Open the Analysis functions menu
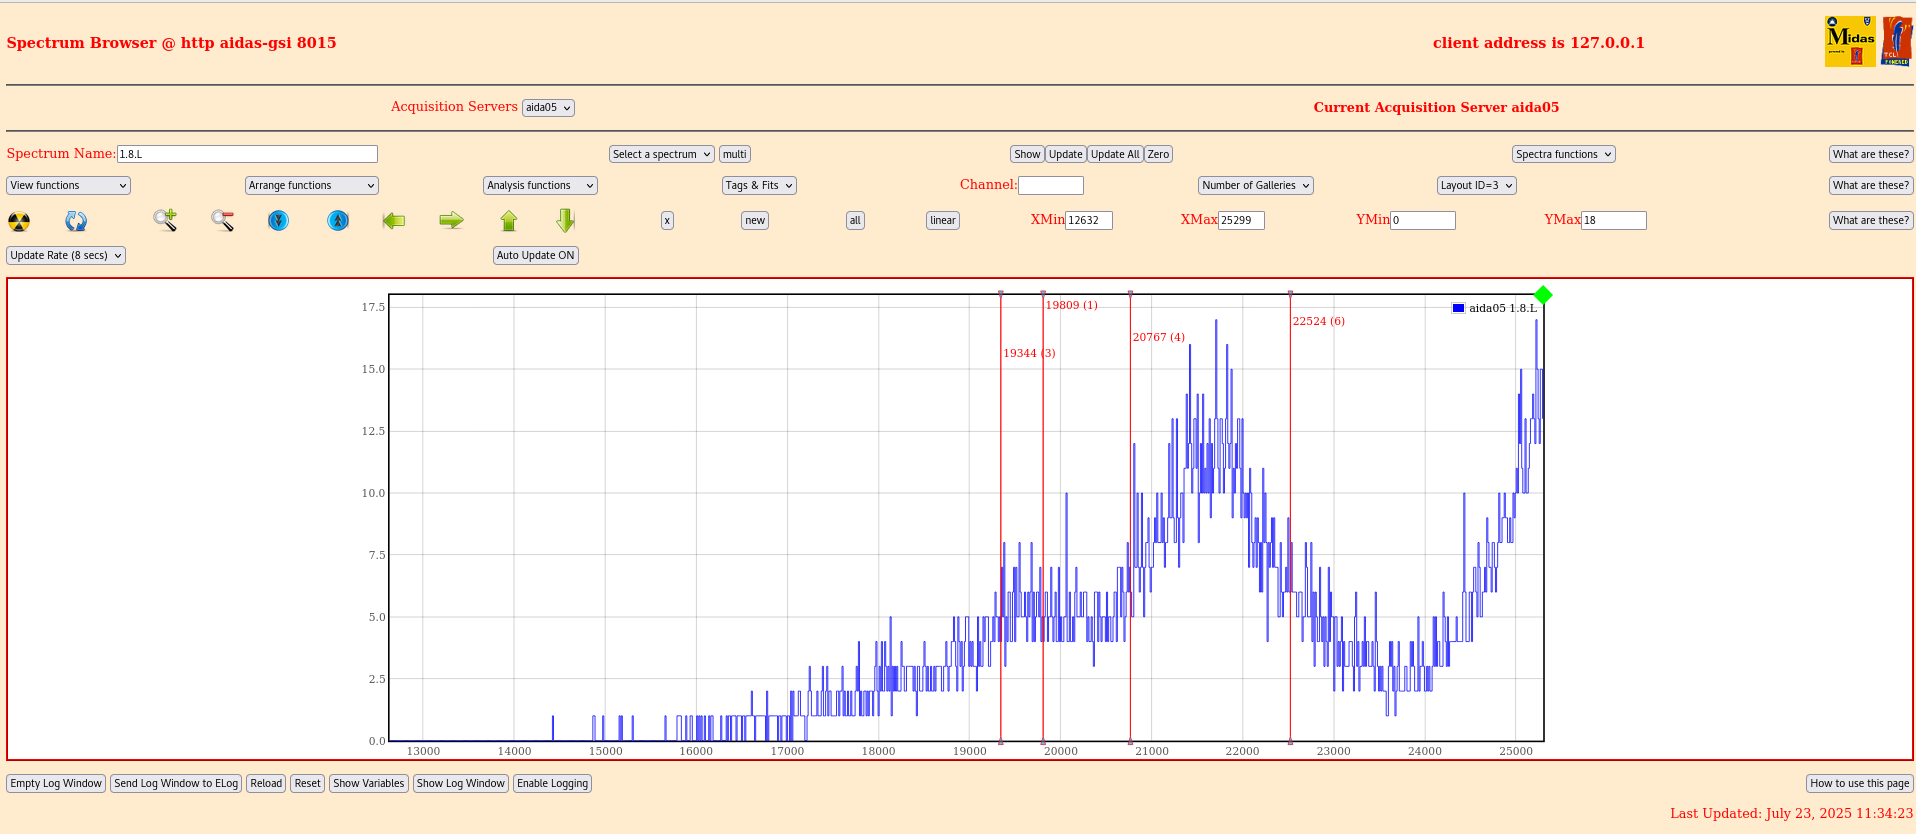Viewport: 1916px width, 834px height. [540, 185]
